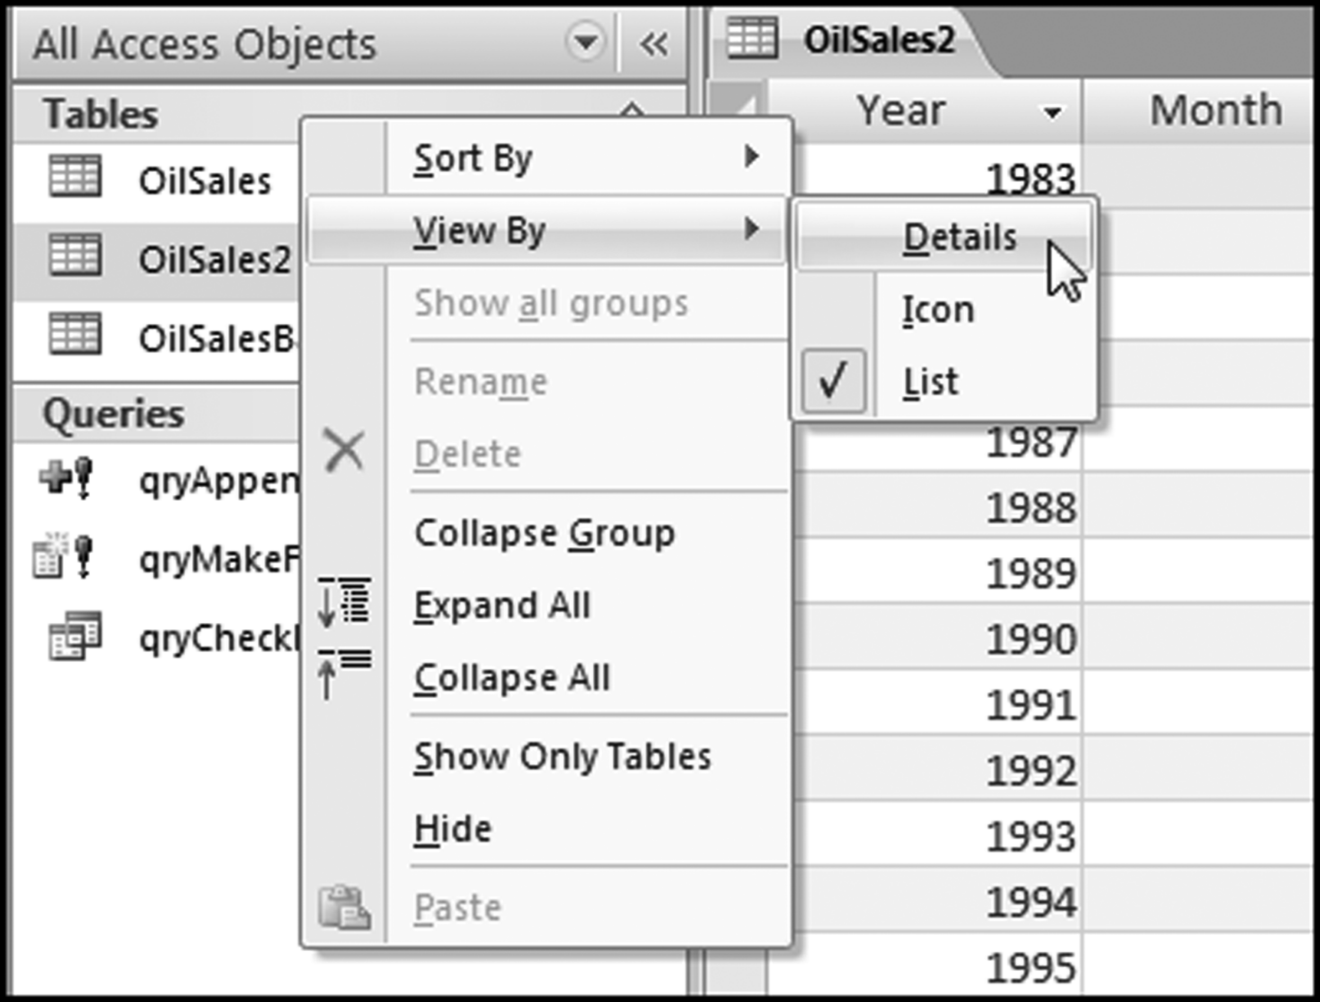Image resolution: width=1320 pixels, height=1002 pixels.
Task: Click the OilSales table icon
Action: tap(74, 178)
